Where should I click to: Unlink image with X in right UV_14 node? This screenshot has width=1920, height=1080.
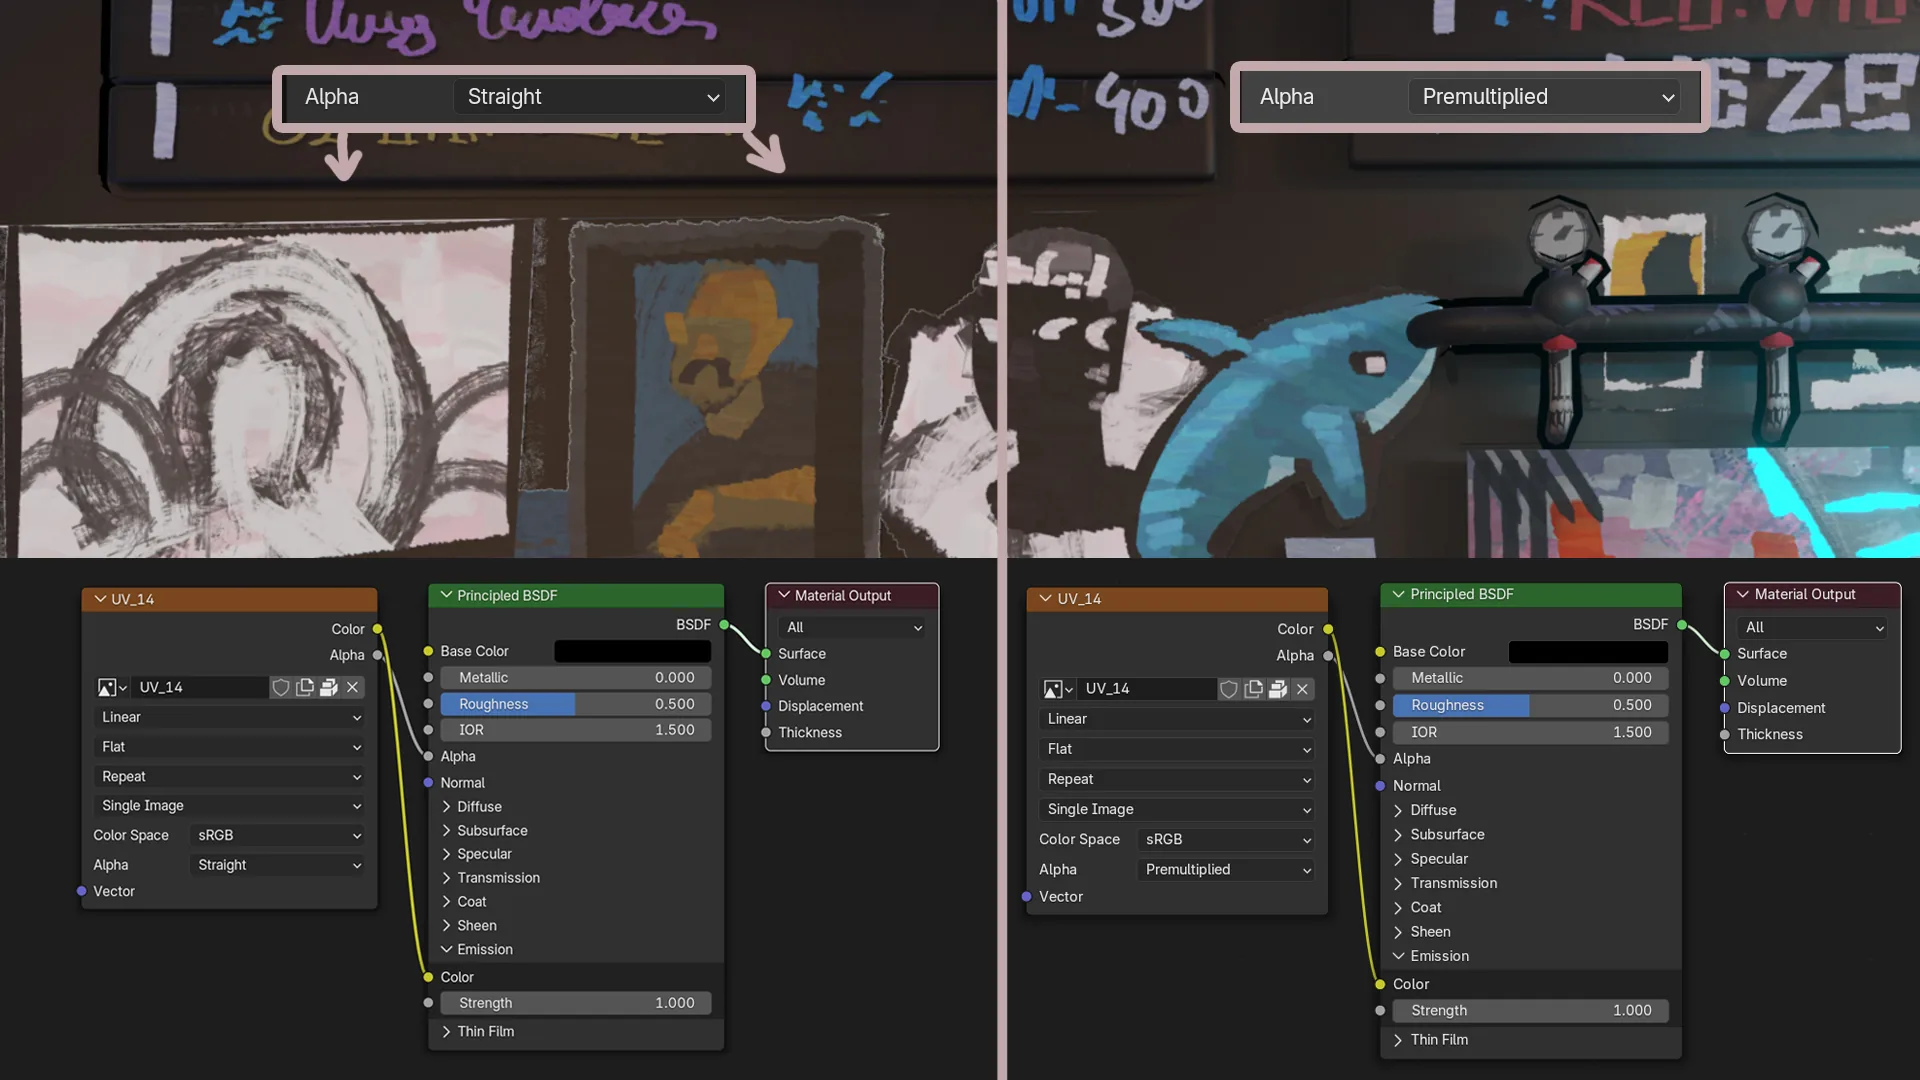pyautogui.click(x=1302, y=689)
